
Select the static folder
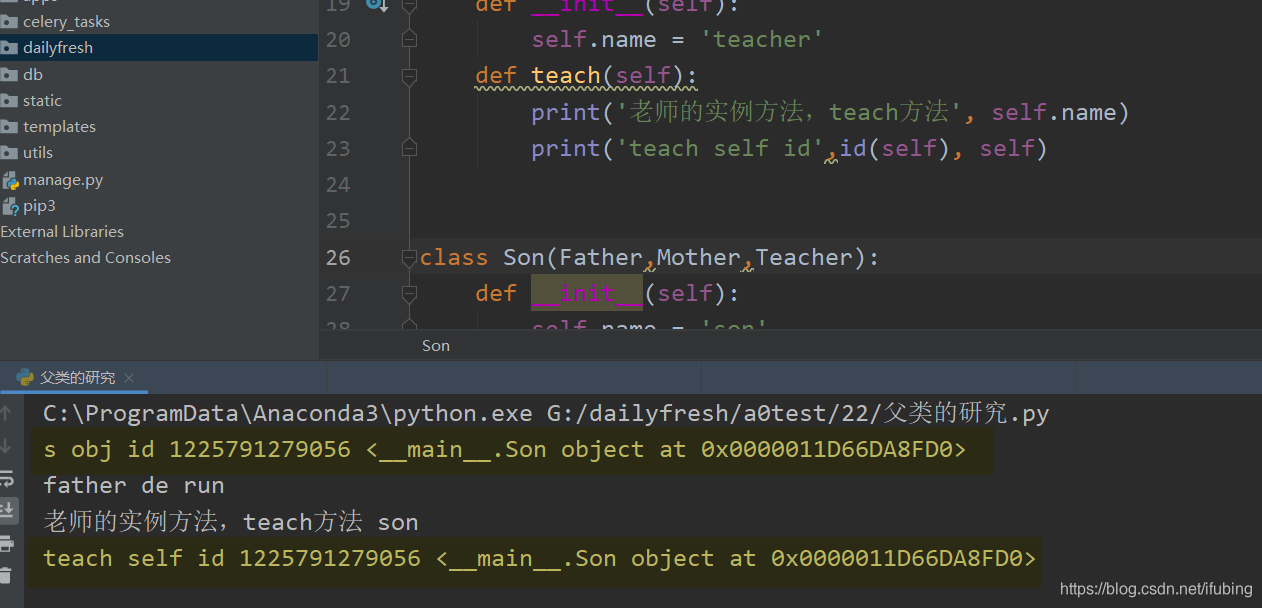43,101
